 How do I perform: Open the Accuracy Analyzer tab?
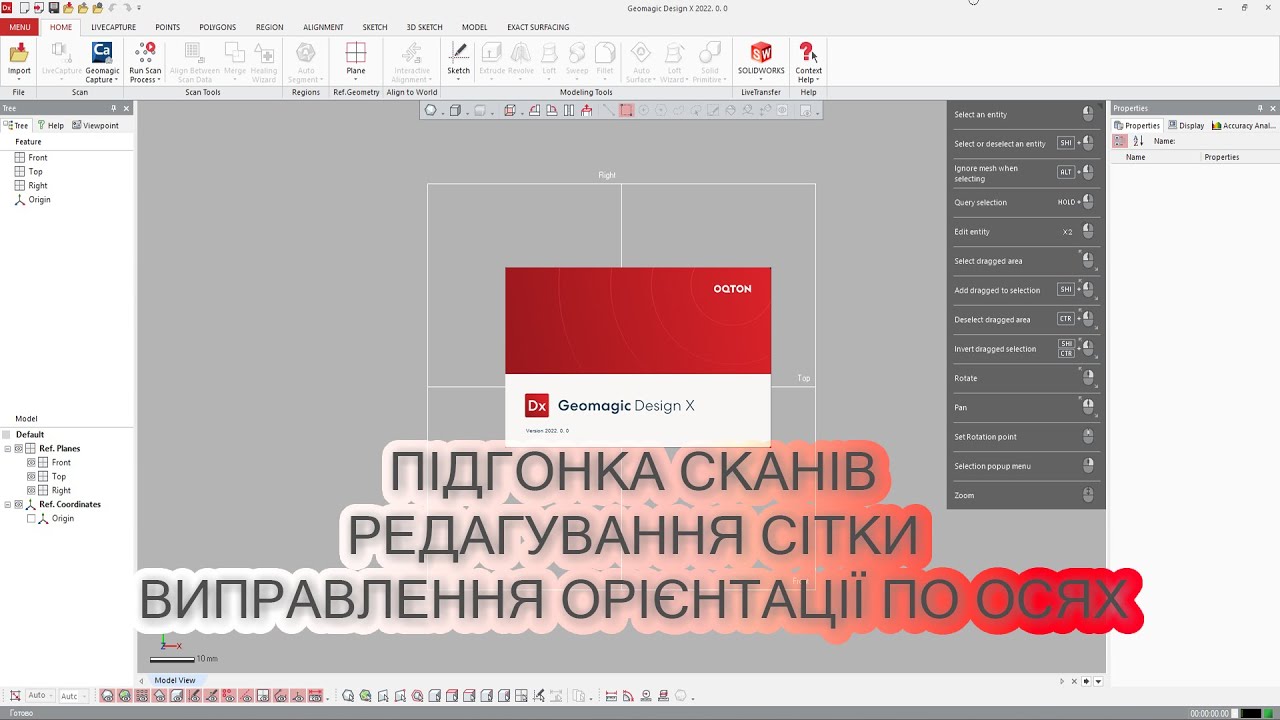1242,125
